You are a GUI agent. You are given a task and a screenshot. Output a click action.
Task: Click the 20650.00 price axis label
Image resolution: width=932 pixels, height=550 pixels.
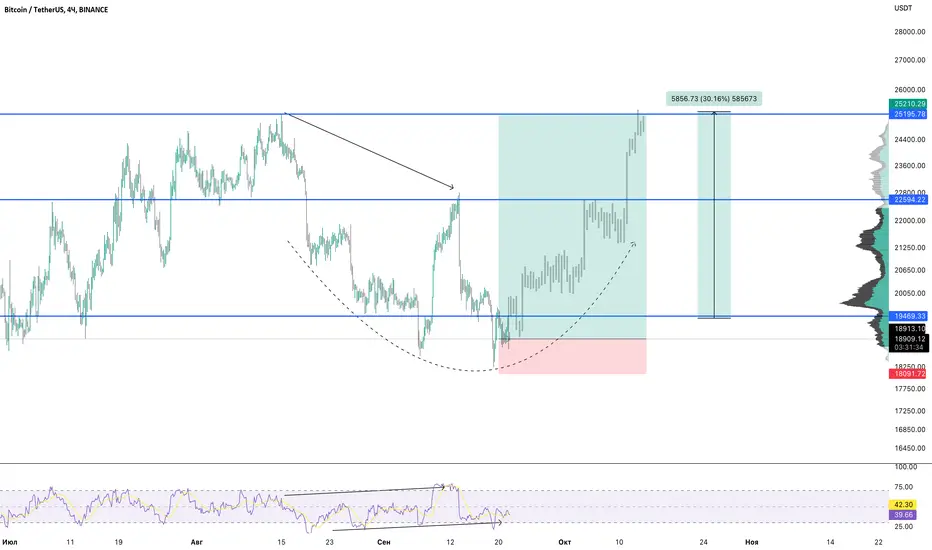tap(909, 269)
